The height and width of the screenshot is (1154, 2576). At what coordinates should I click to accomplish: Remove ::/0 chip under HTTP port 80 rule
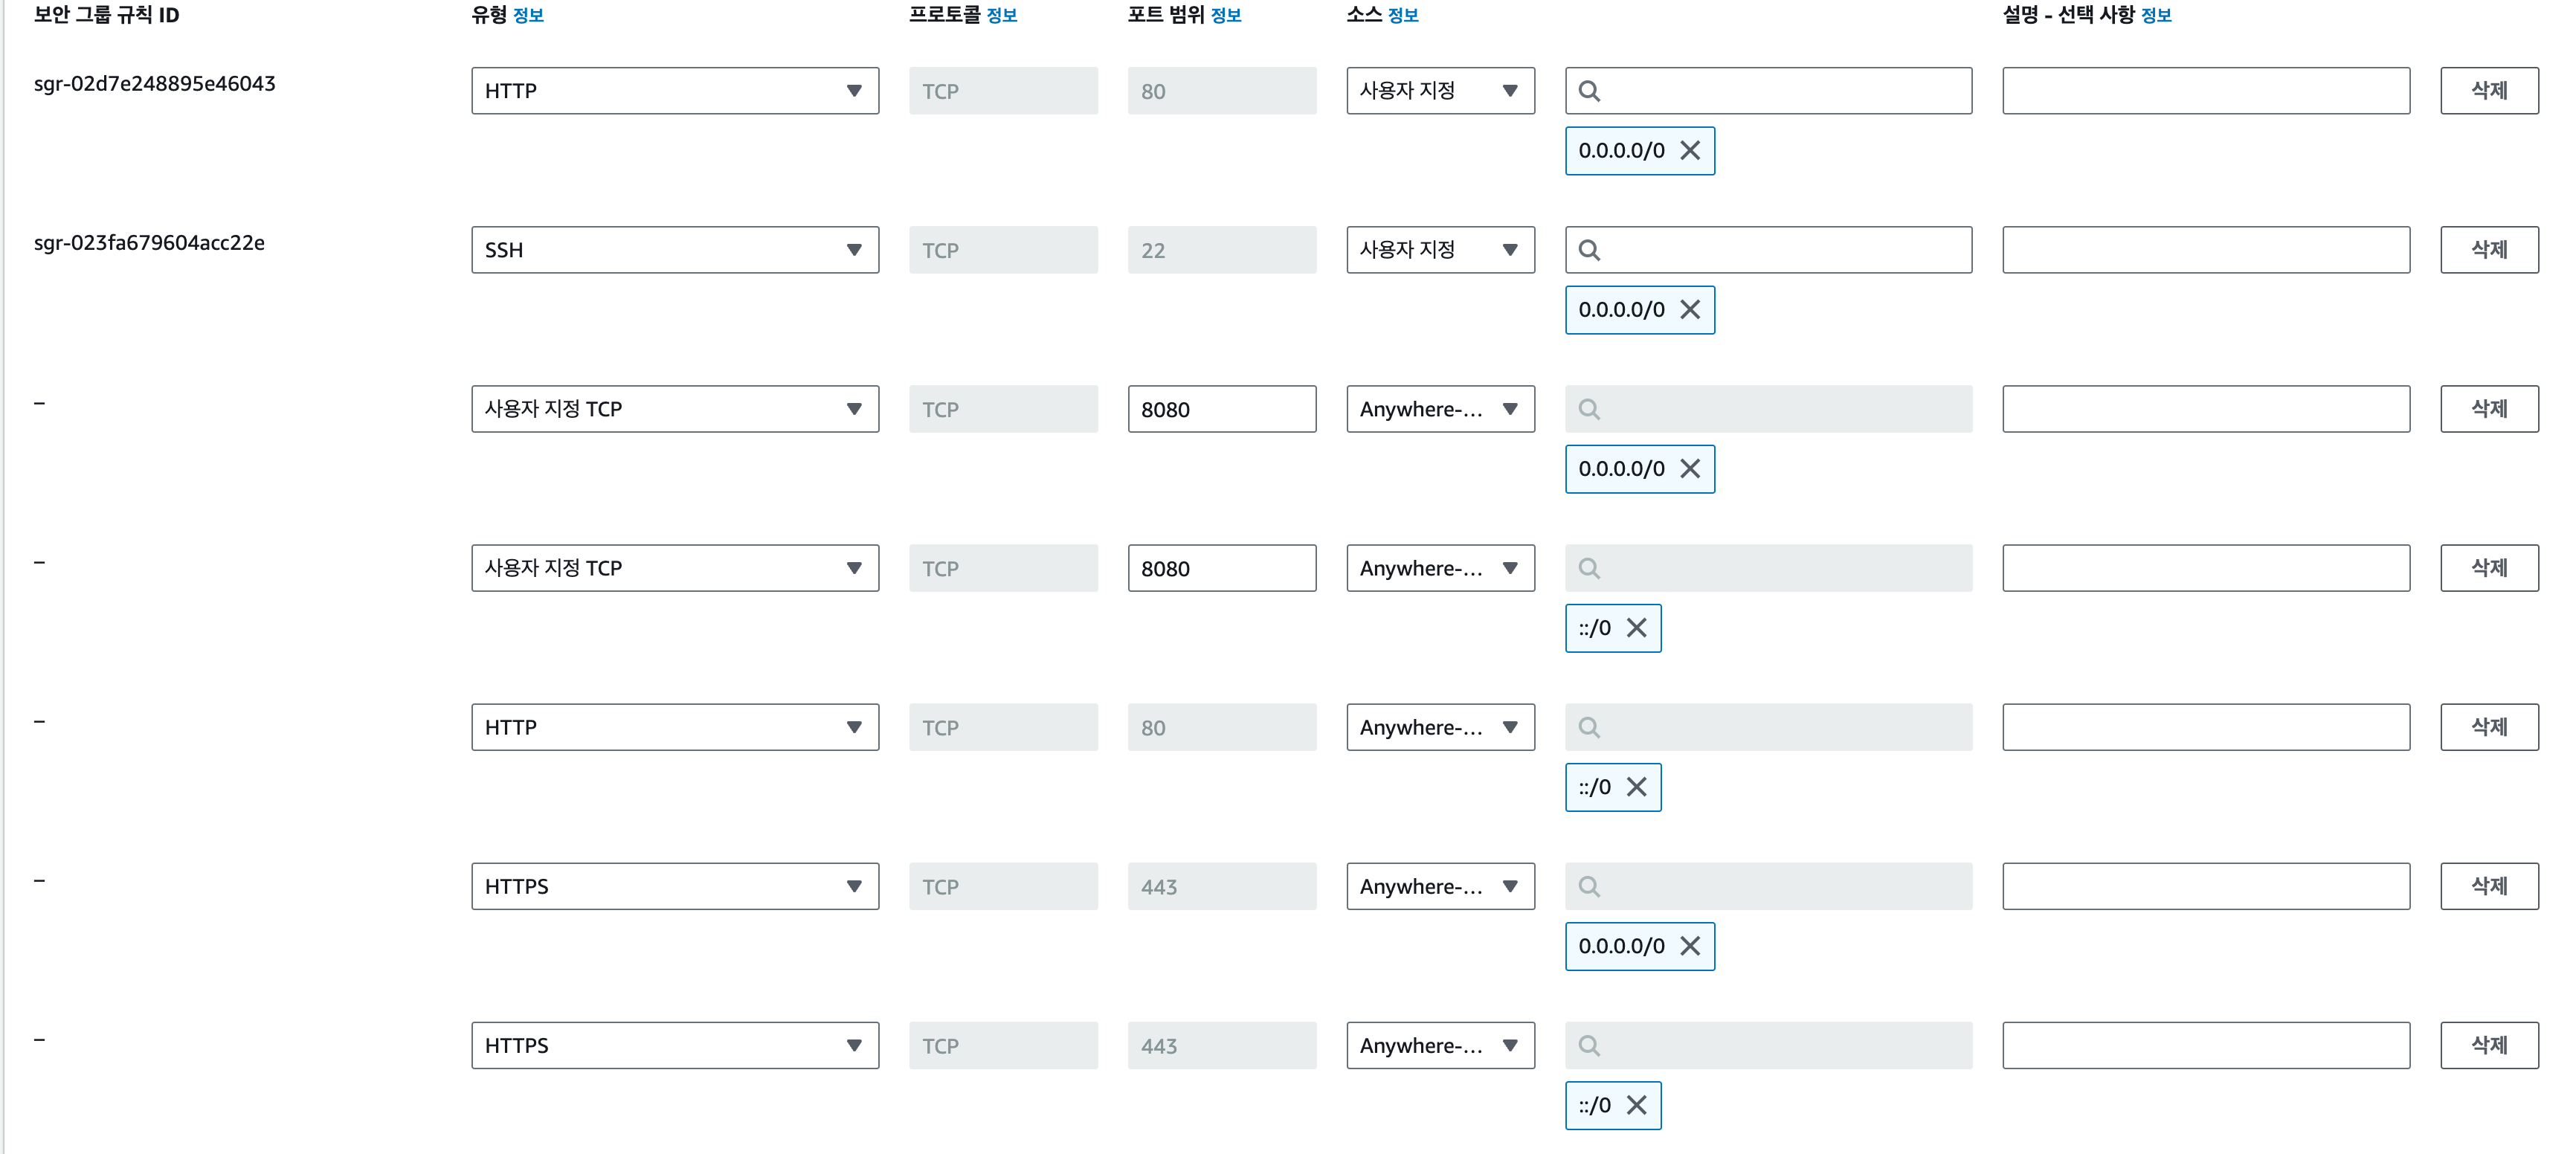[x=1636, y=786]
